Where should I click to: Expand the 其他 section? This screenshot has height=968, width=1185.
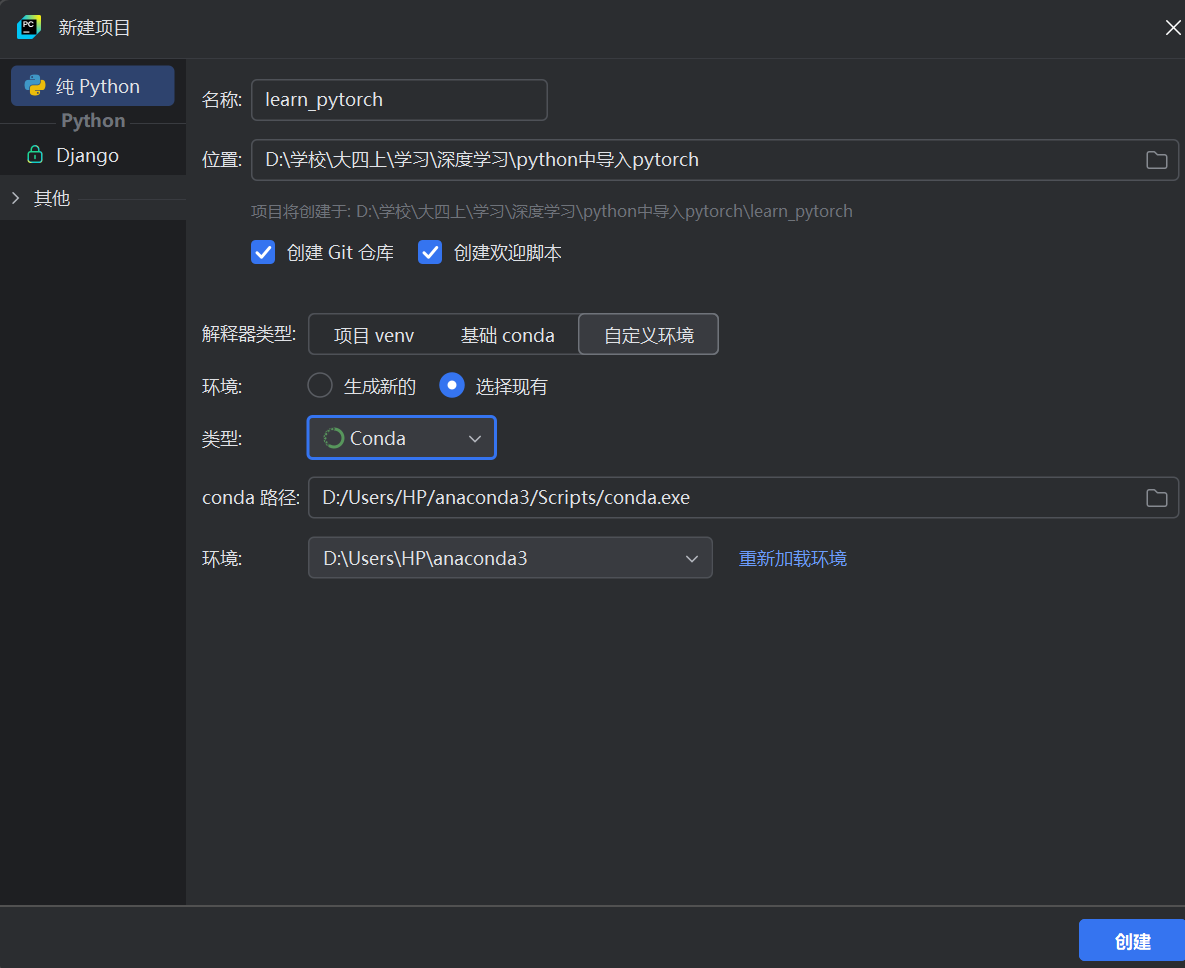point(16,198)
